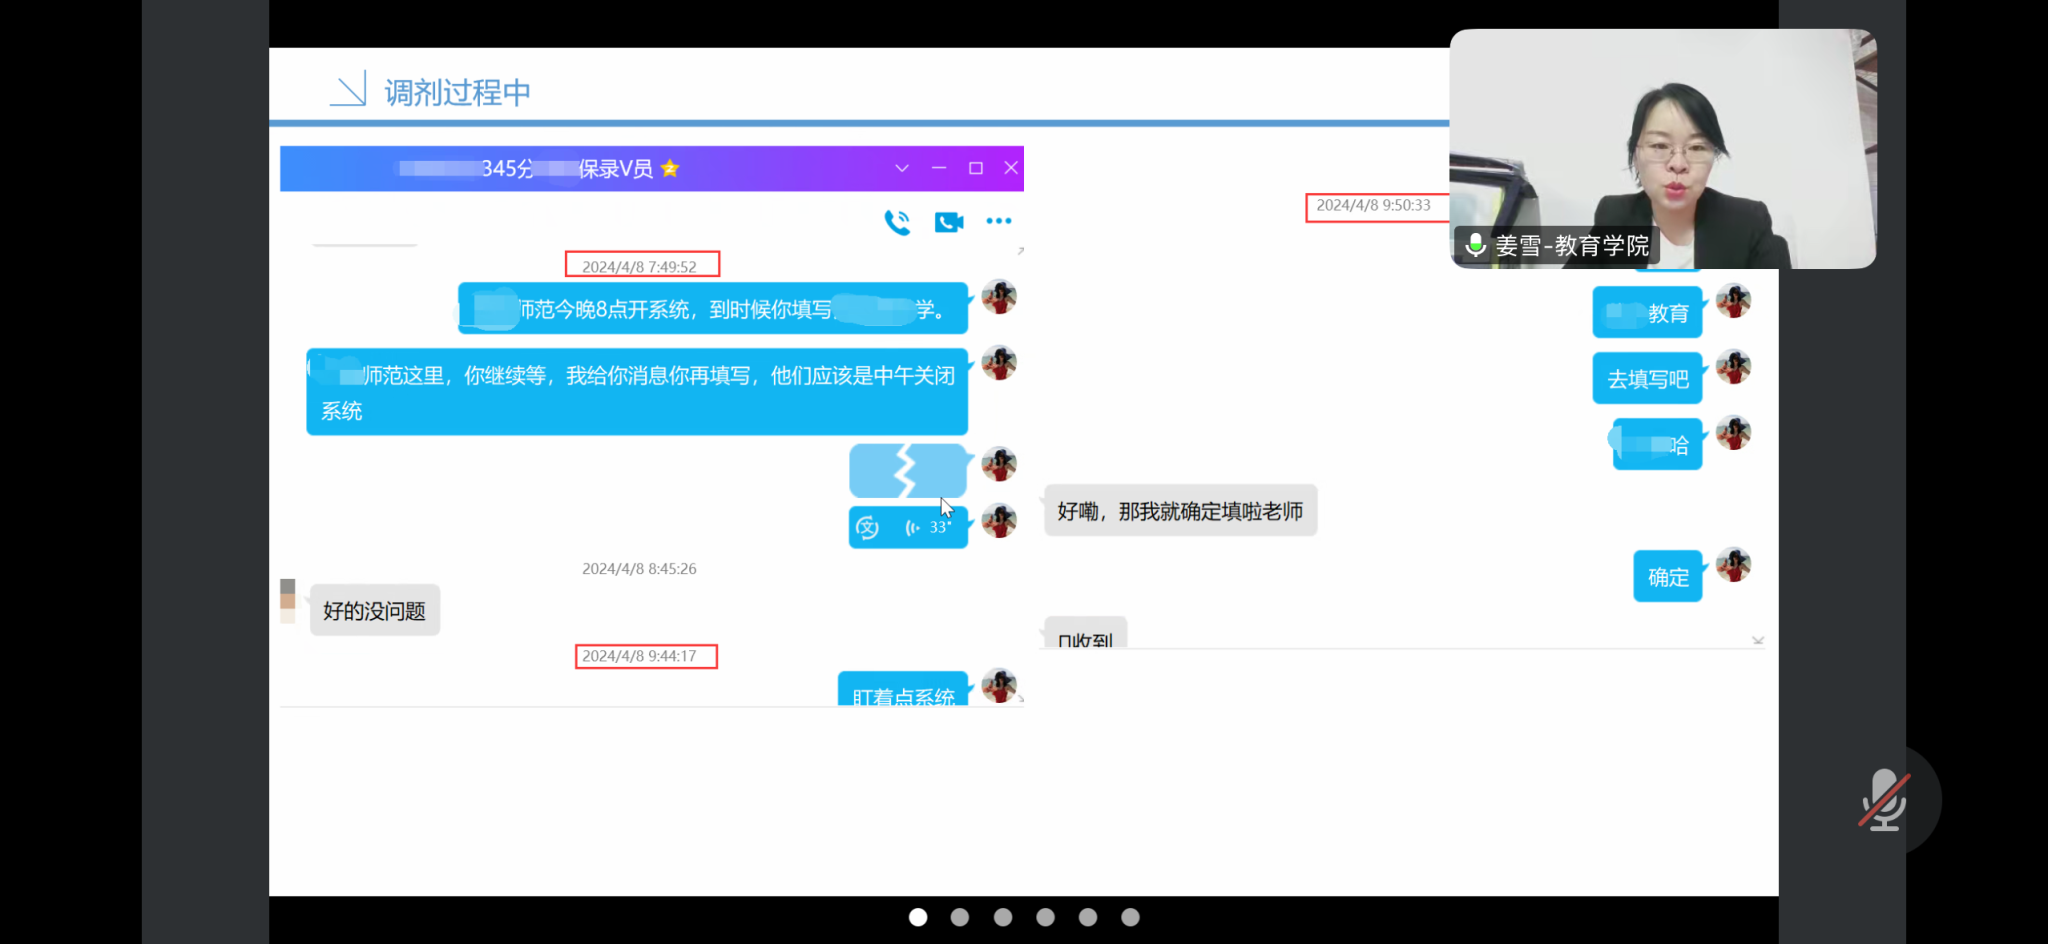Click the arrow icon beside the 调剂过程中 title

coord(349,90)
